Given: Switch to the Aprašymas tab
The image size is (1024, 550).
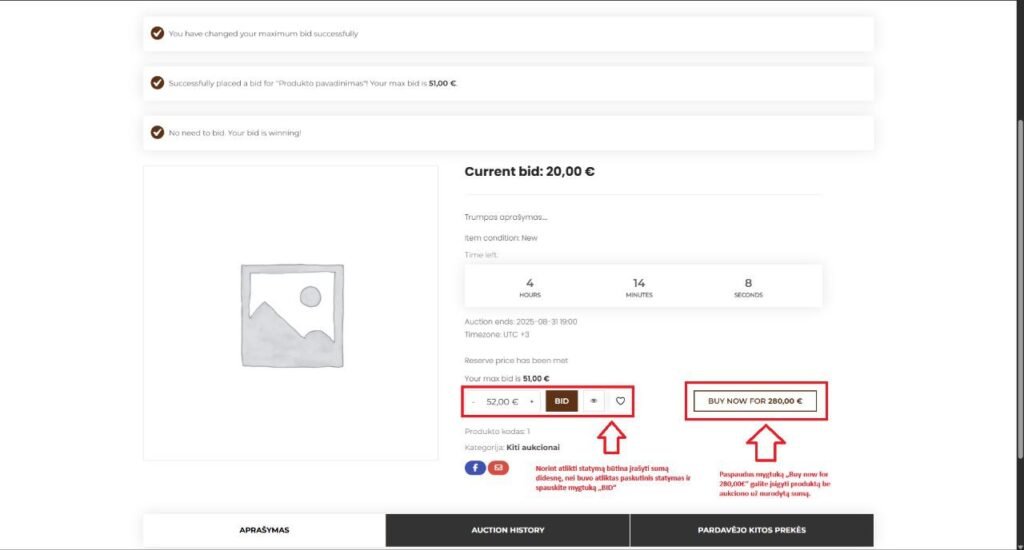Looking at the screenshot, I should coord(264,530).
